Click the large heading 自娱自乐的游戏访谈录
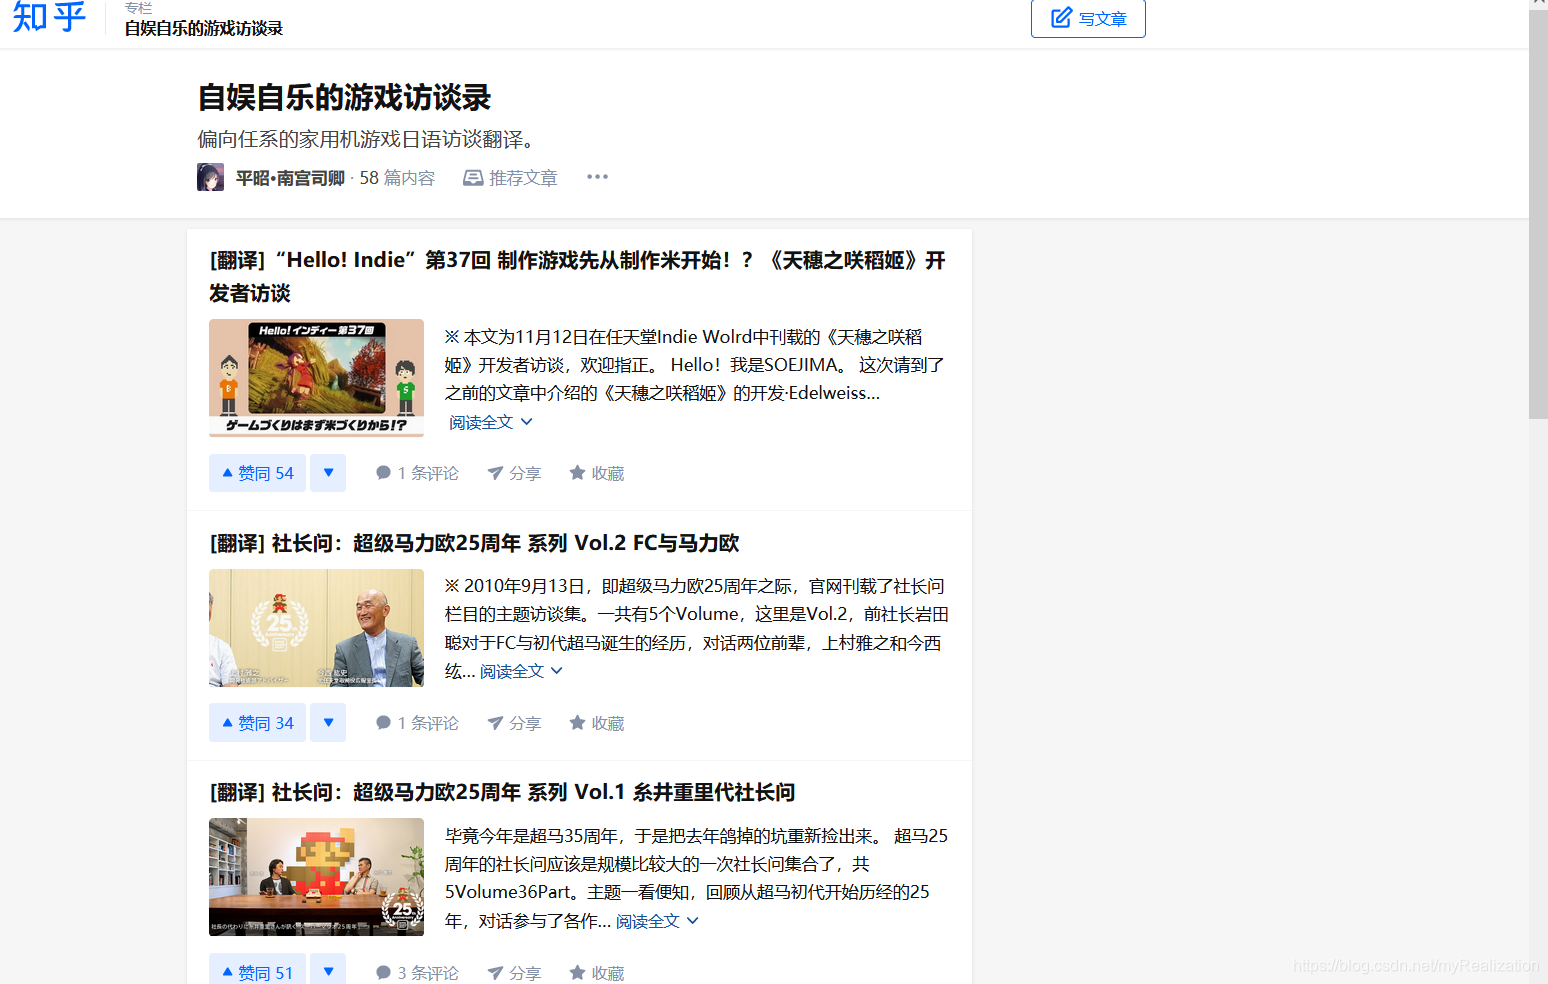The image size is (1548, 984). [344, 97]
